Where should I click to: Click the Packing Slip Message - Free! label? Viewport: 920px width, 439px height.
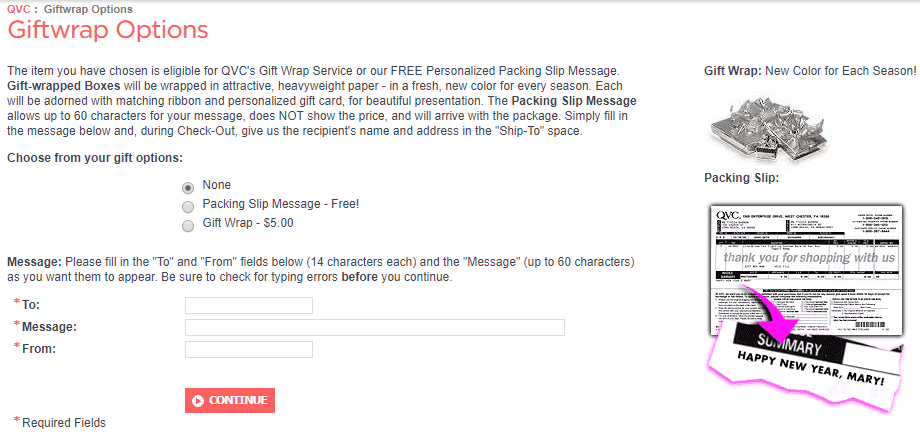280,204
